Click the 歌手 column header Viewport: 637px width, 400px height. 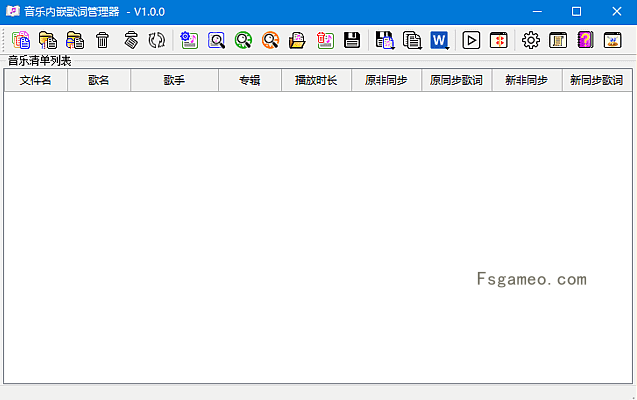pos(174,80)
